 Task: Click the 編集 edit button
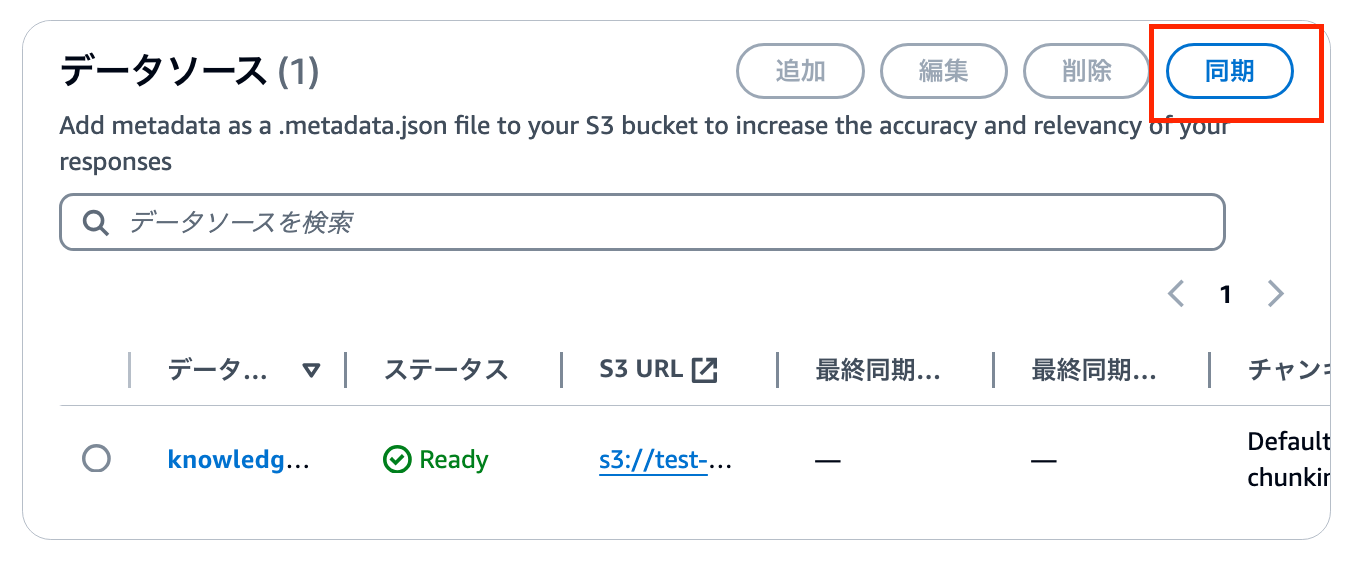click(944, 71)
